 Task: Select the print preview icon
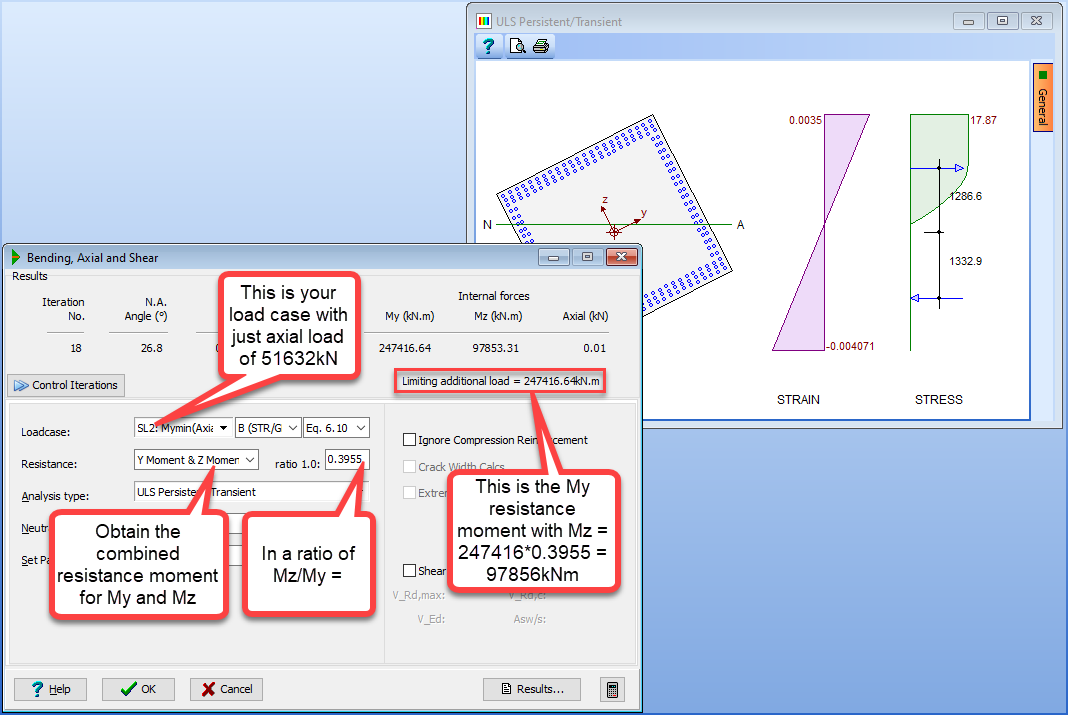[518, 45]
